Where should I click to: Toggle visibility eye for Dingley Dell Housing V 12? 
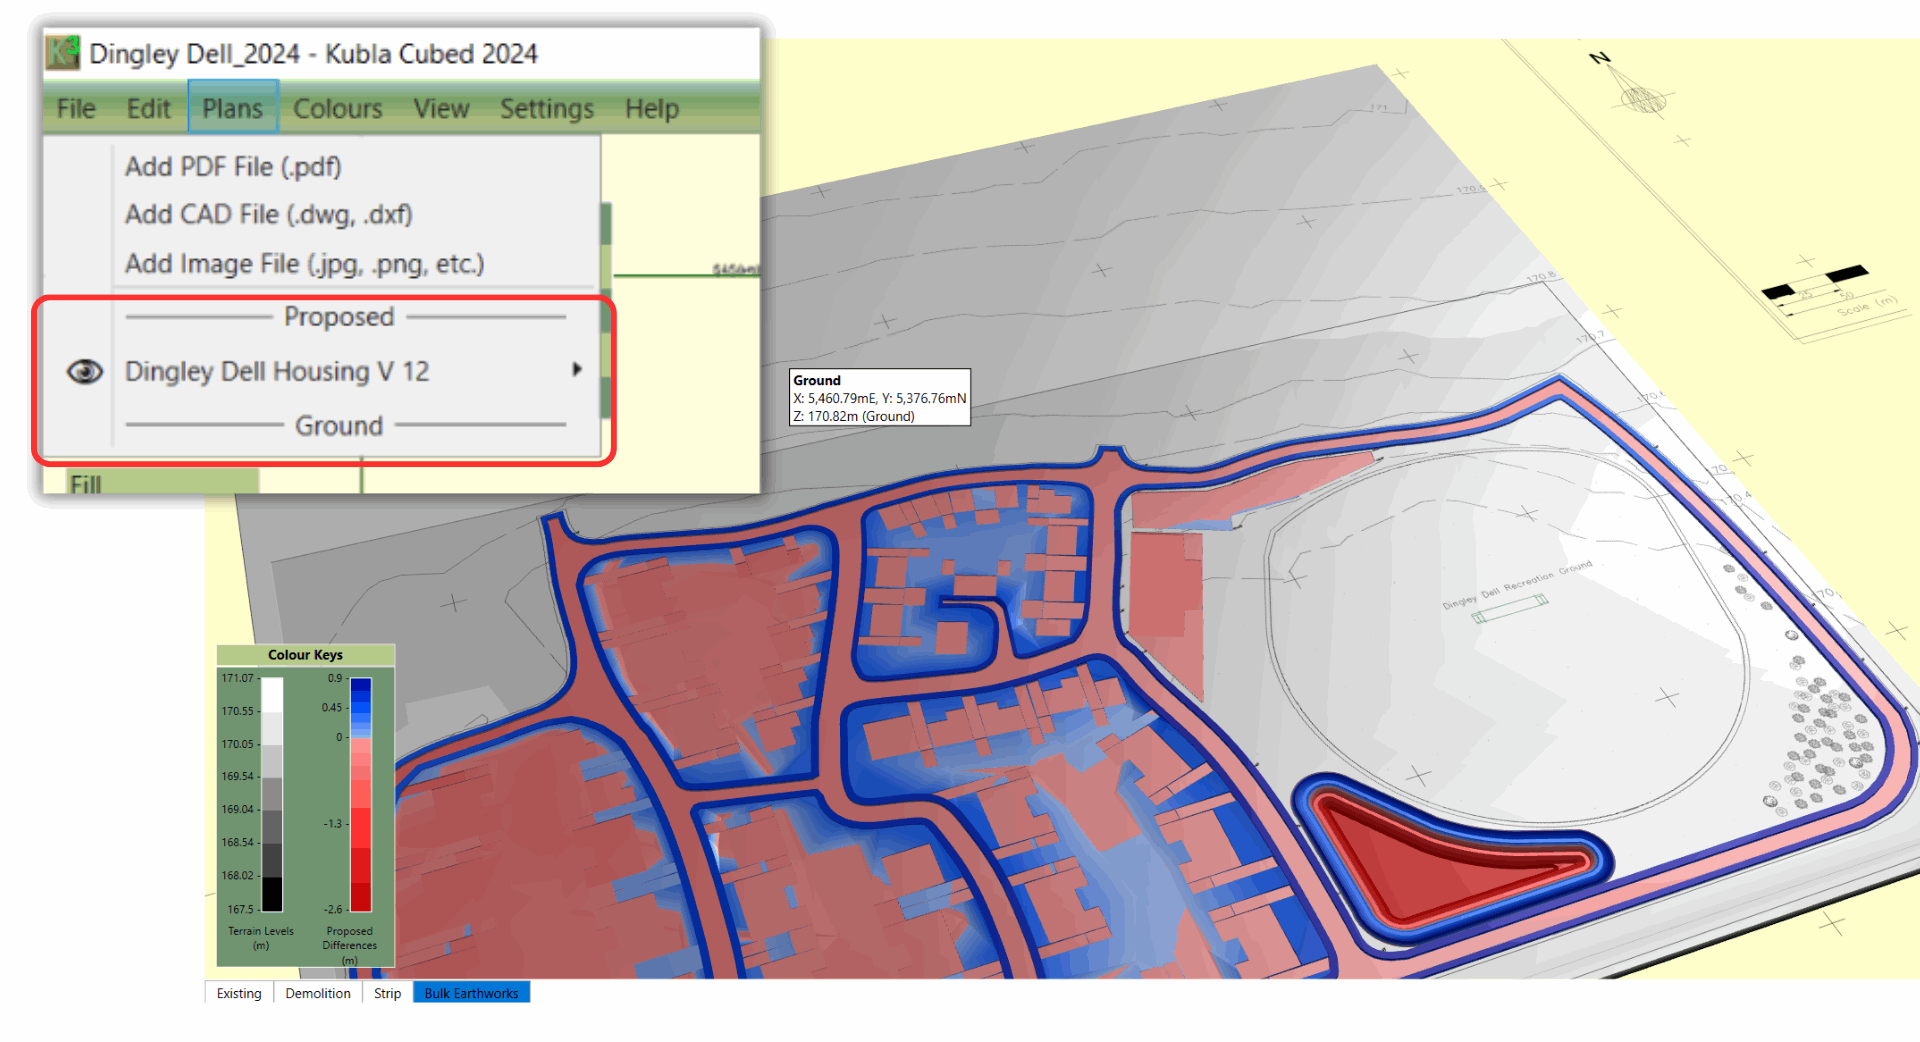[85, 372]
